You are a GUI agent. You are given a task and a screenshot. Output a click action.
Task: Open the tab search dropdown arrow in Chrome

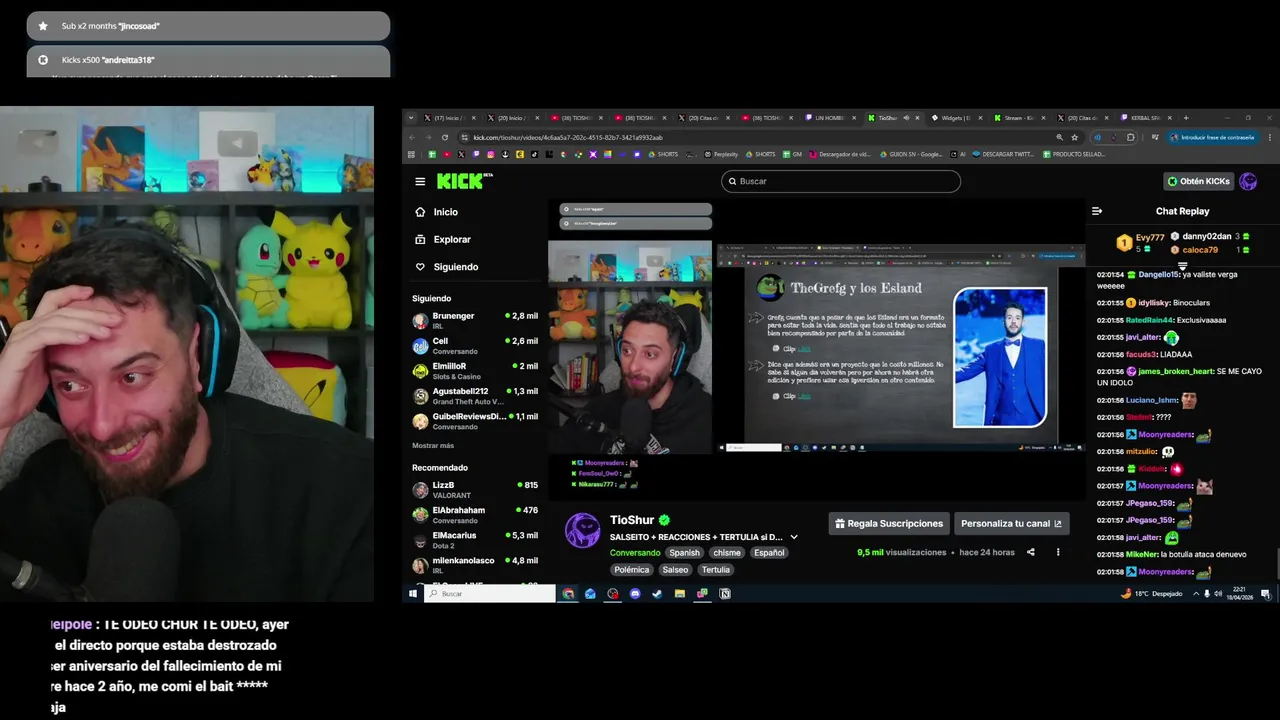(411, 118)
